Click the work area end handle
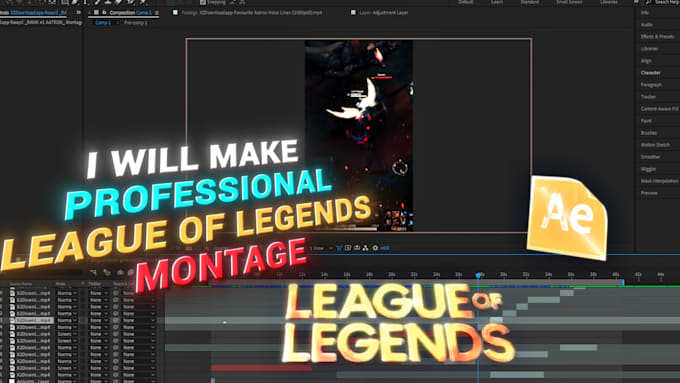This screenshot has width=680, height=383. coord(623,282)
